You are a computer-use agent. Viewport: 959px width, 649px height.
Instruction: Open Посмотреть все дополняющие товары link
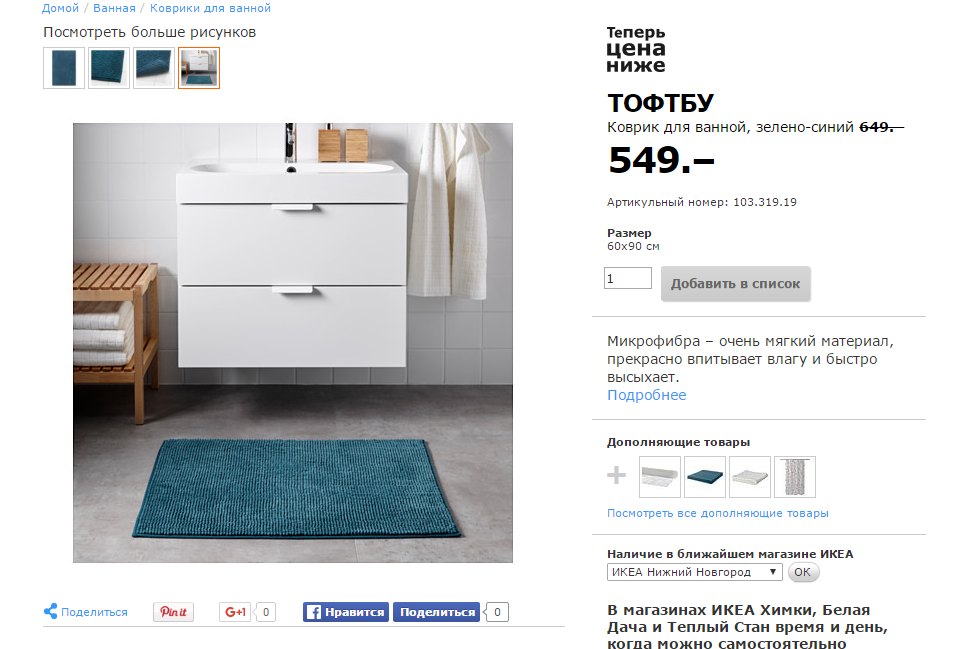pos(717,513)
